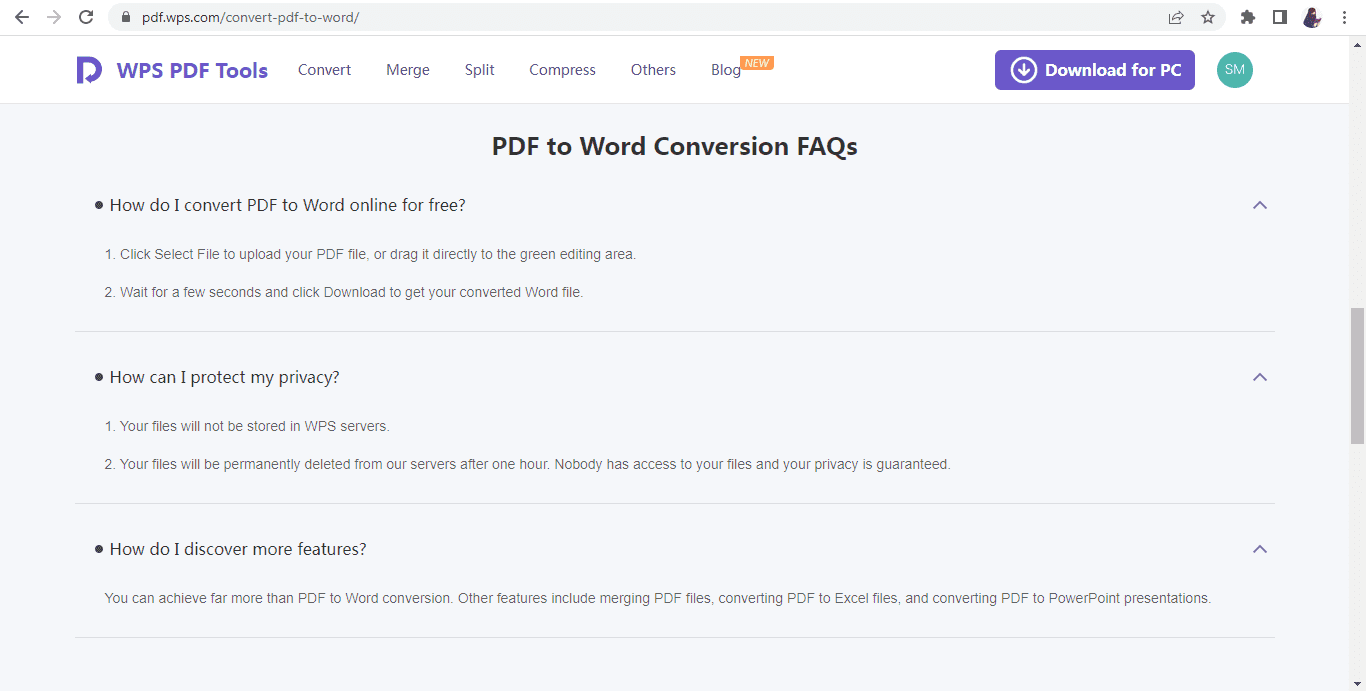Click the WPS PDF Tools logo
This screenshot has height=691, width=1366.
pos(171,70)
